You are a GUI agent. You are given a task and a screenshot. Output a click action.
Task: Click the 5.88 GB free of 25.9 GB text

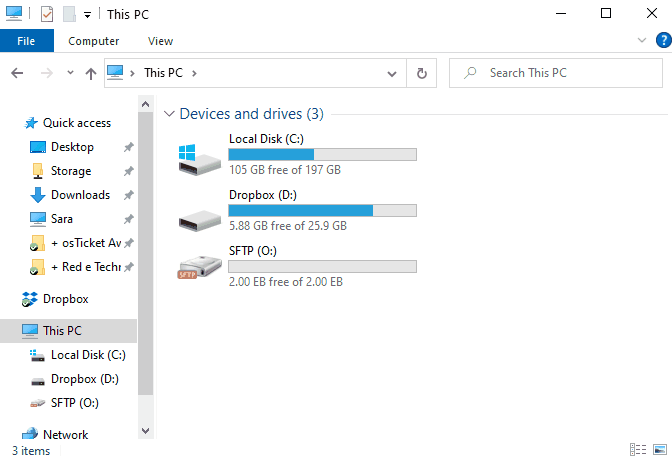click(x=288, y=226)
